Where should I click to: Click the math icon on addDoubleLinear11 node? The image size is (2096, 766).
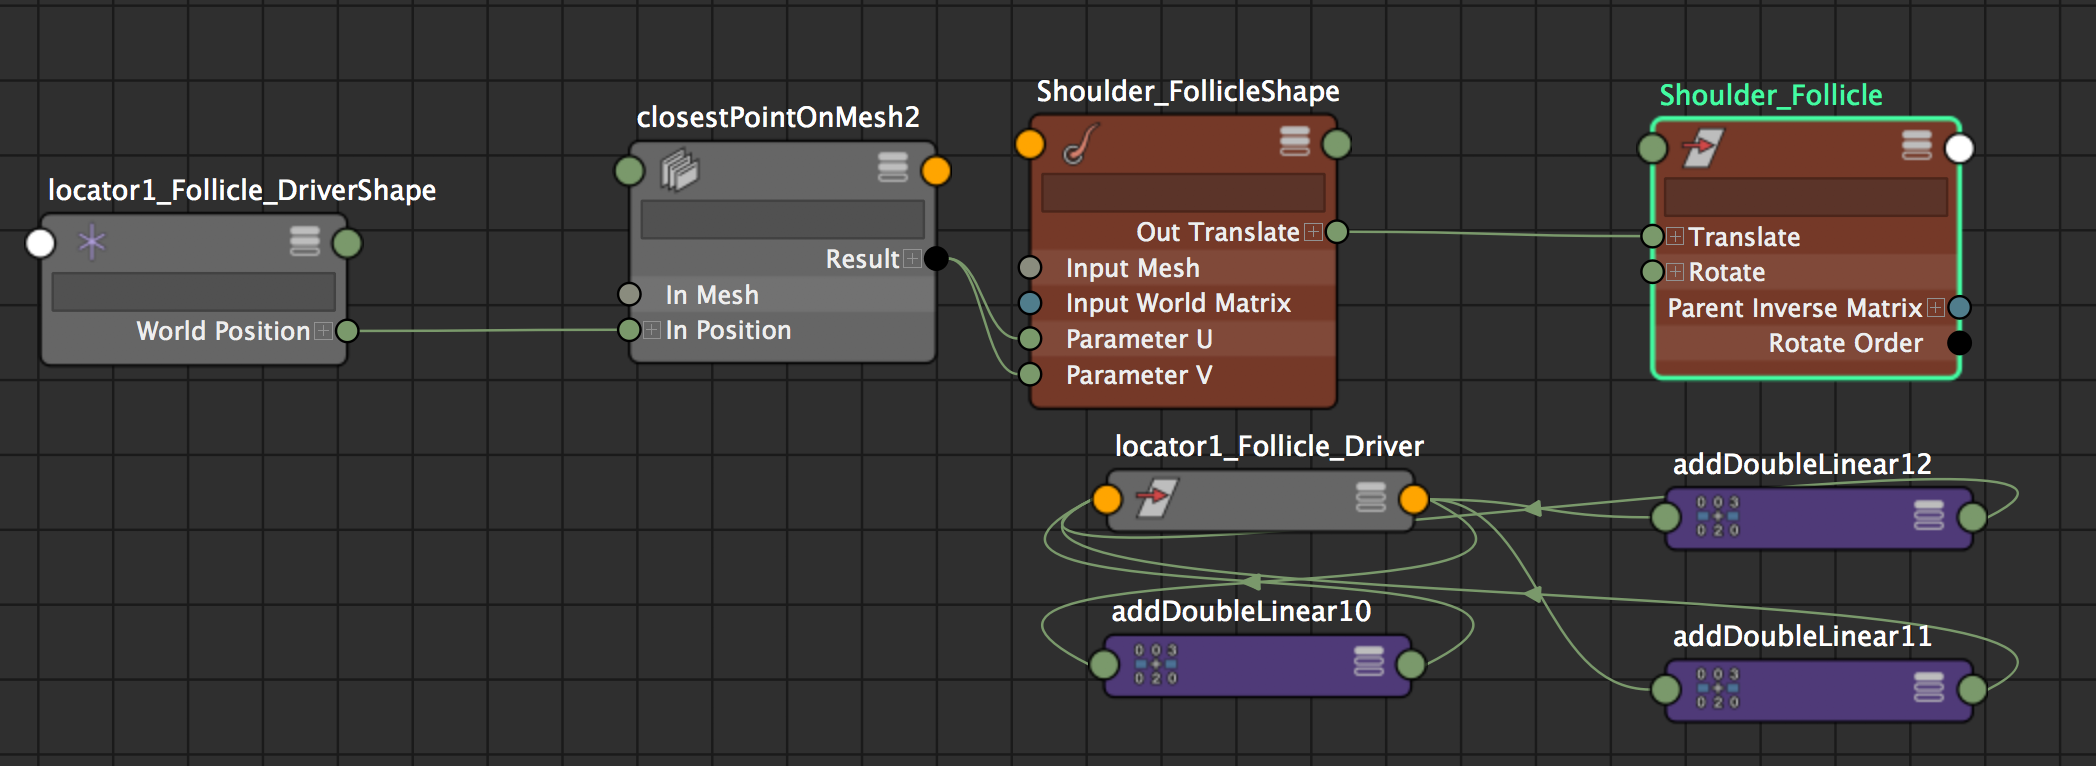(1717, 688)
